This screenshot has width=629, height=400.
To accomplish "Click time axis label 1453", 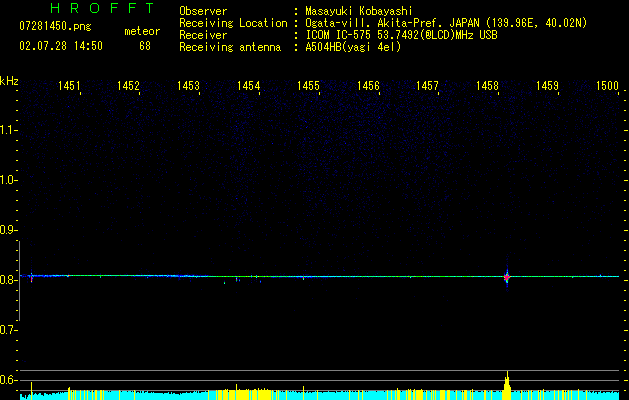I will tap(188, 85).
